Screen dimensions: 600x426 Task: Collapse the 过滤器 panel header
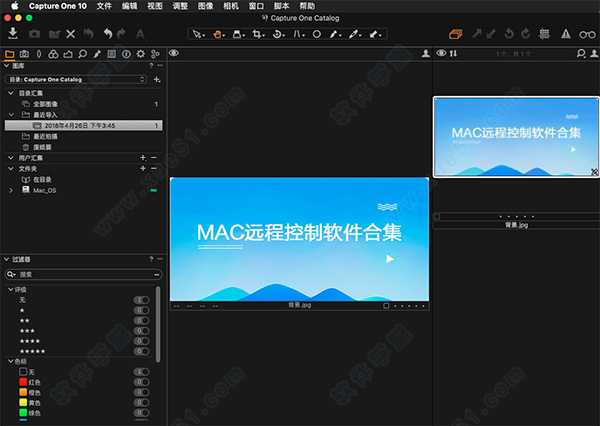coord(7,259)
